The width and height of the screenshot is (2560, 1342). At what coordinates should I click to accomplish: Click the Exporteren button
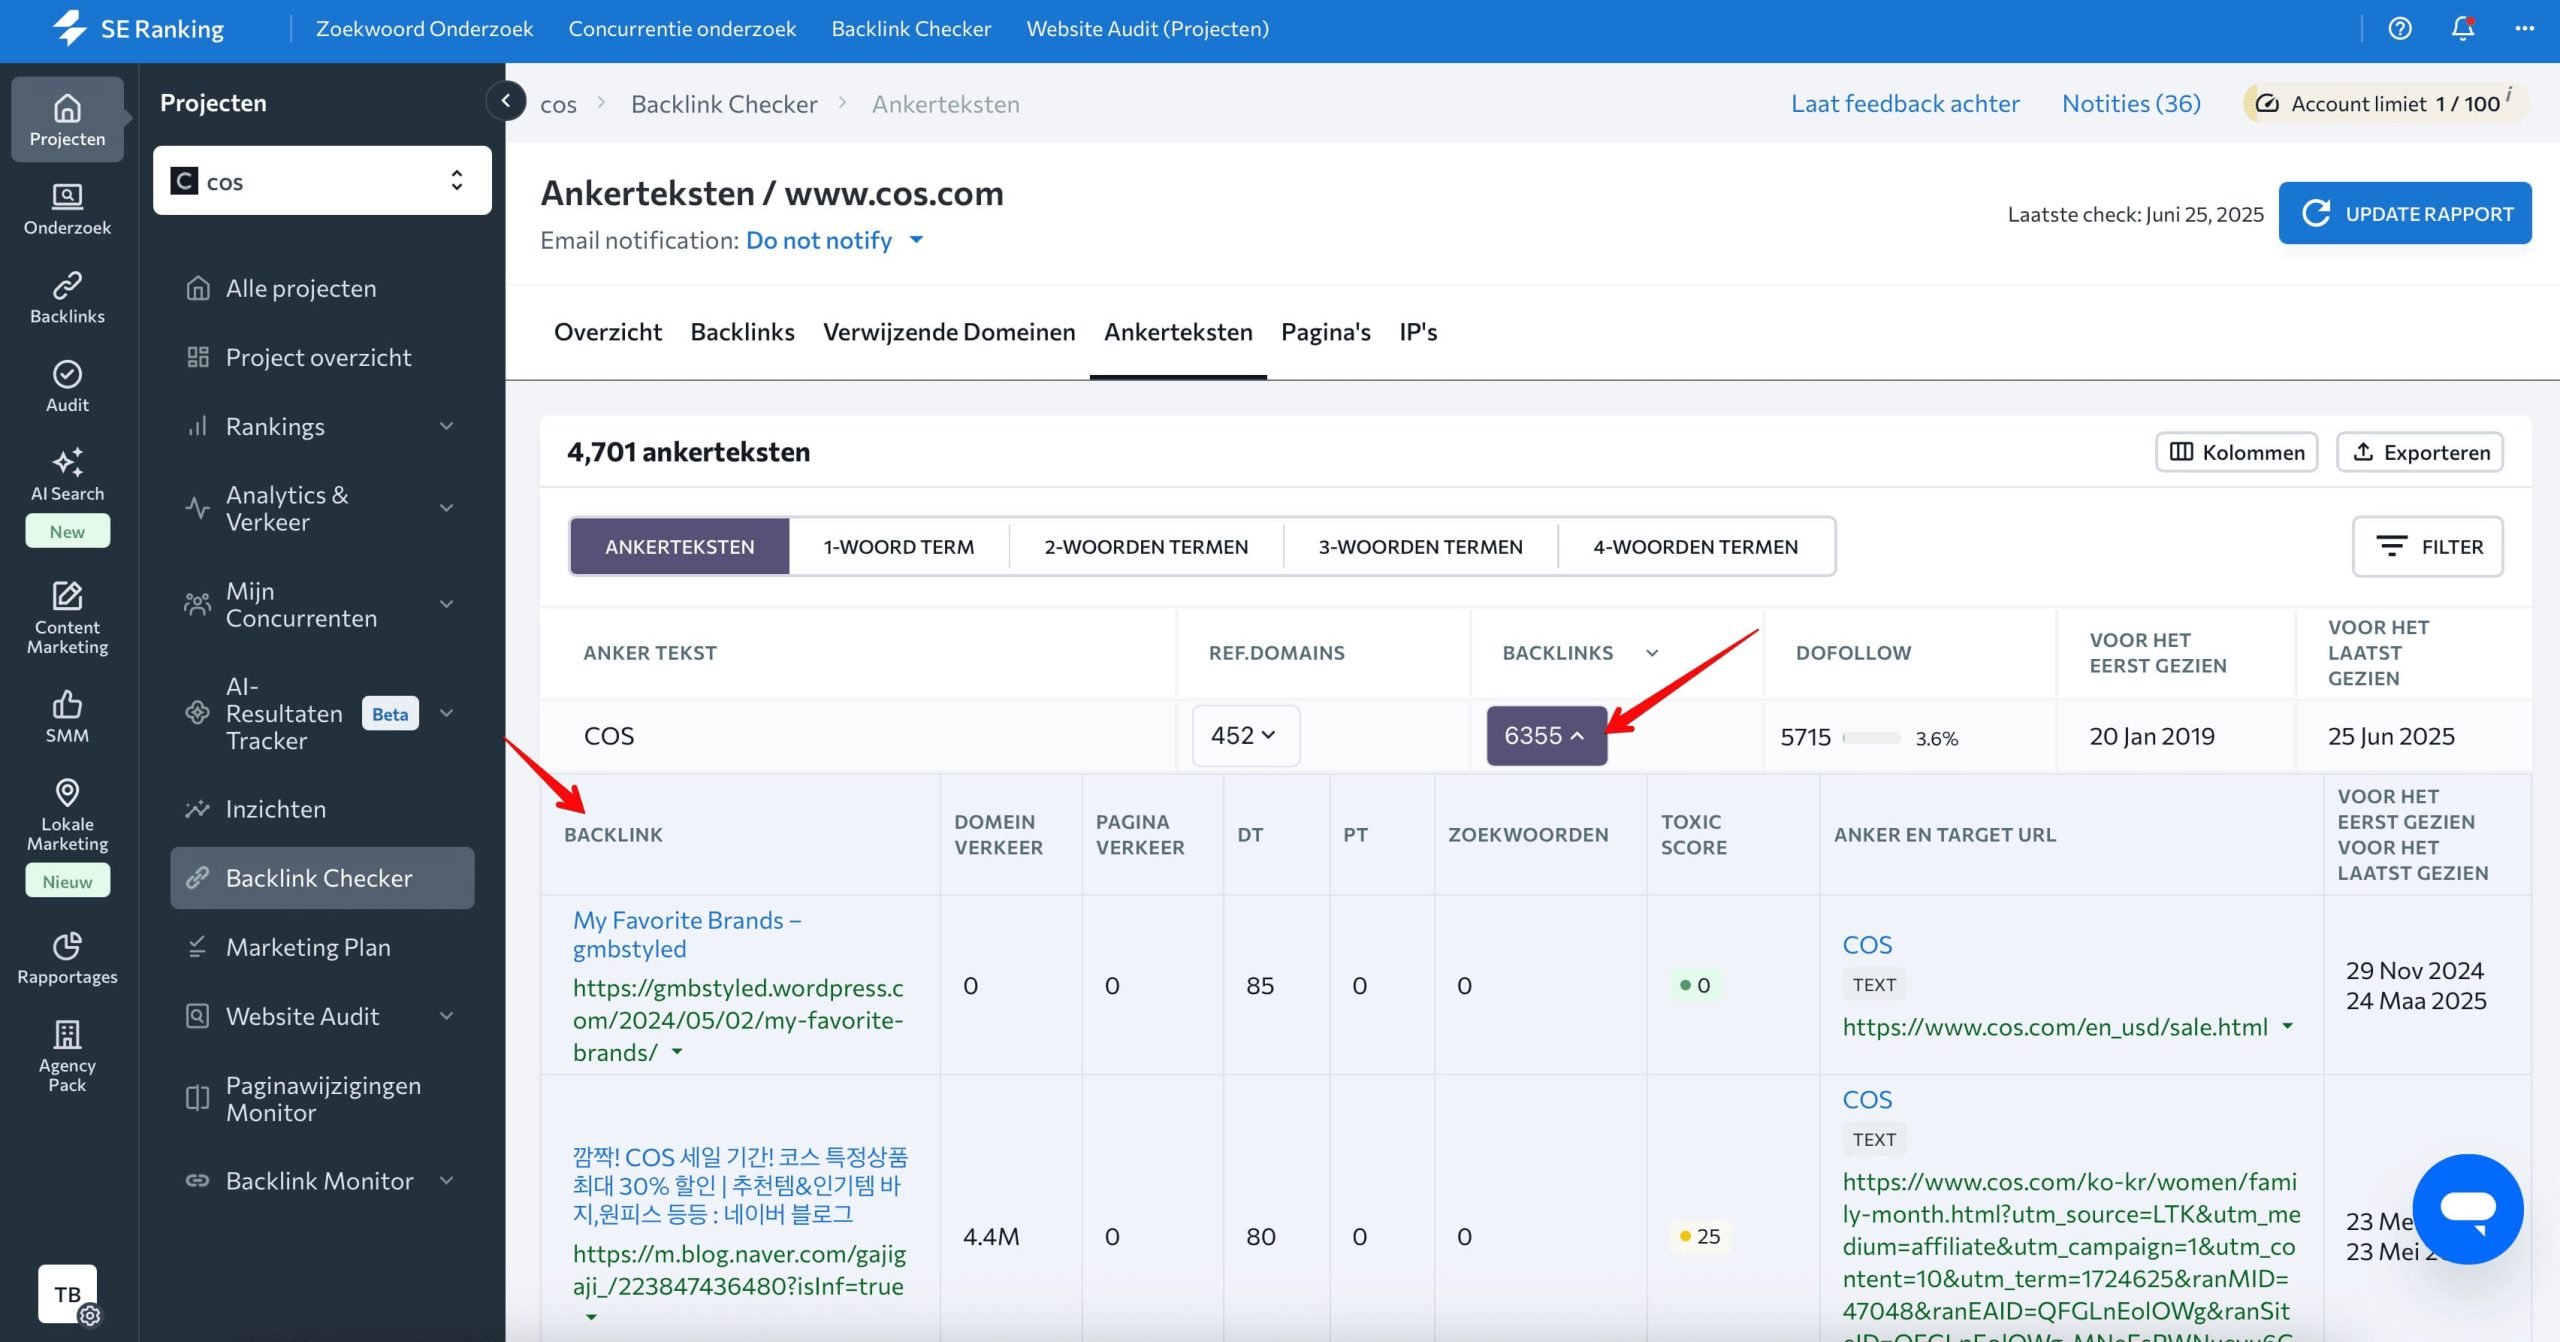[x=2420, y=452]
